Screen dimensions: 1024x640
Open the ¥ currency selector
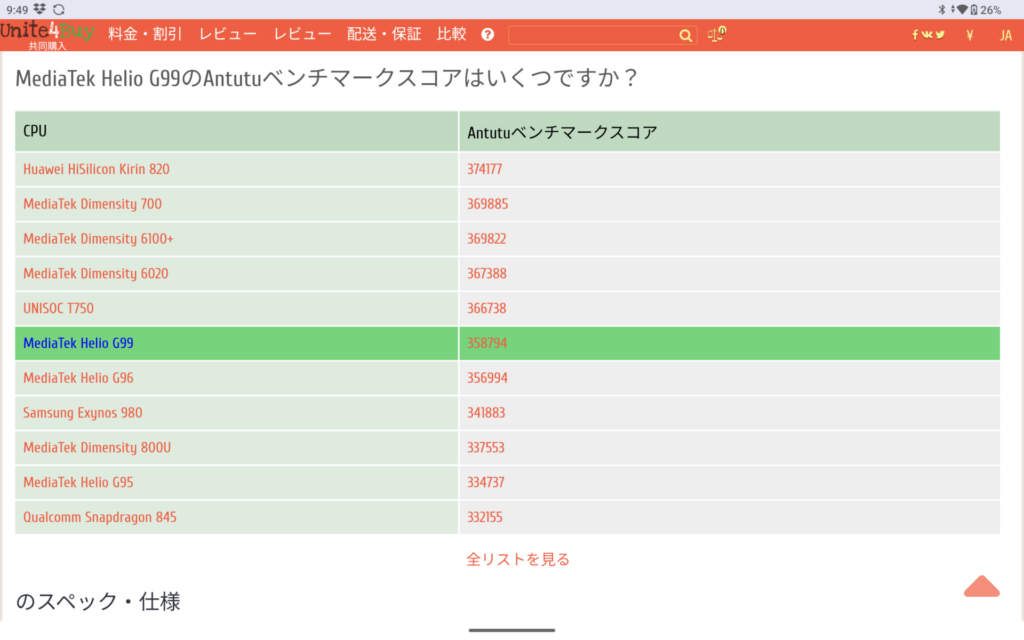(x=970, y=35)
